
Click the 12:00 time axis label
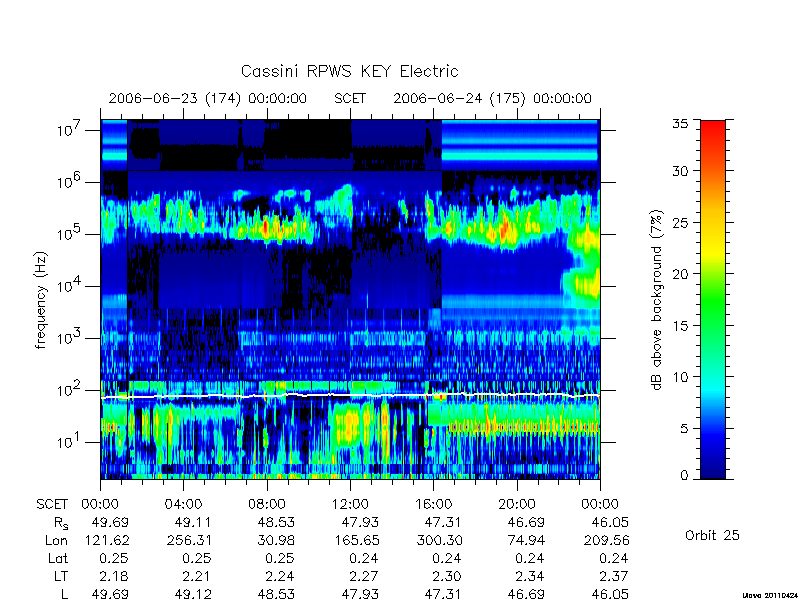[350, 504]
